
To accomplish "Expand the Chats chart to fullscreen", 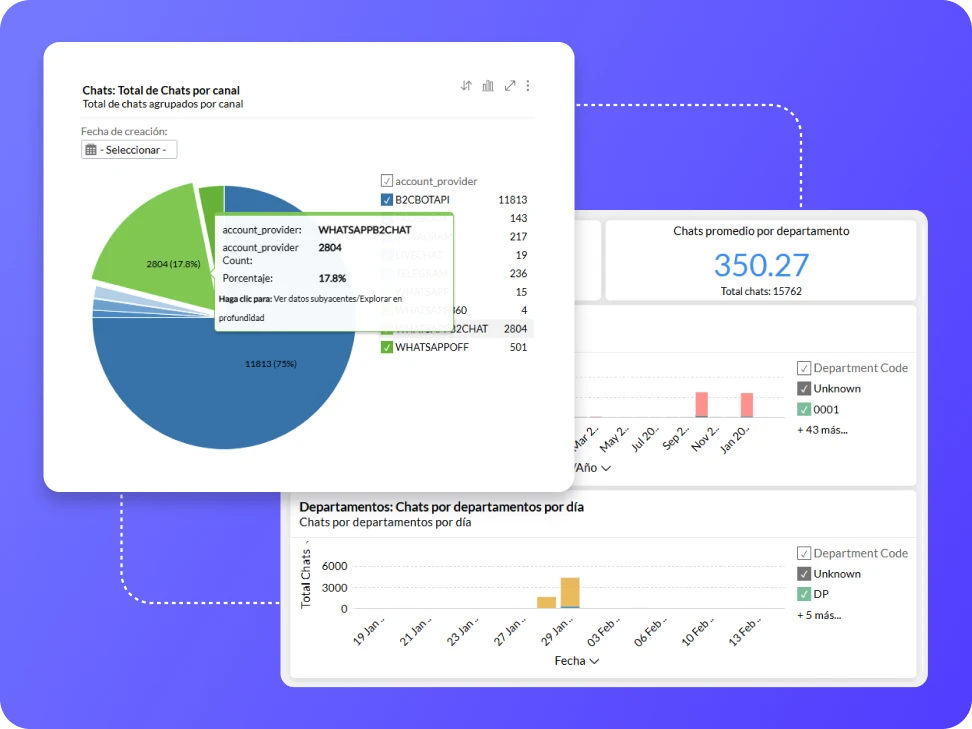I will pyautogui.click(x=509, y=85).
